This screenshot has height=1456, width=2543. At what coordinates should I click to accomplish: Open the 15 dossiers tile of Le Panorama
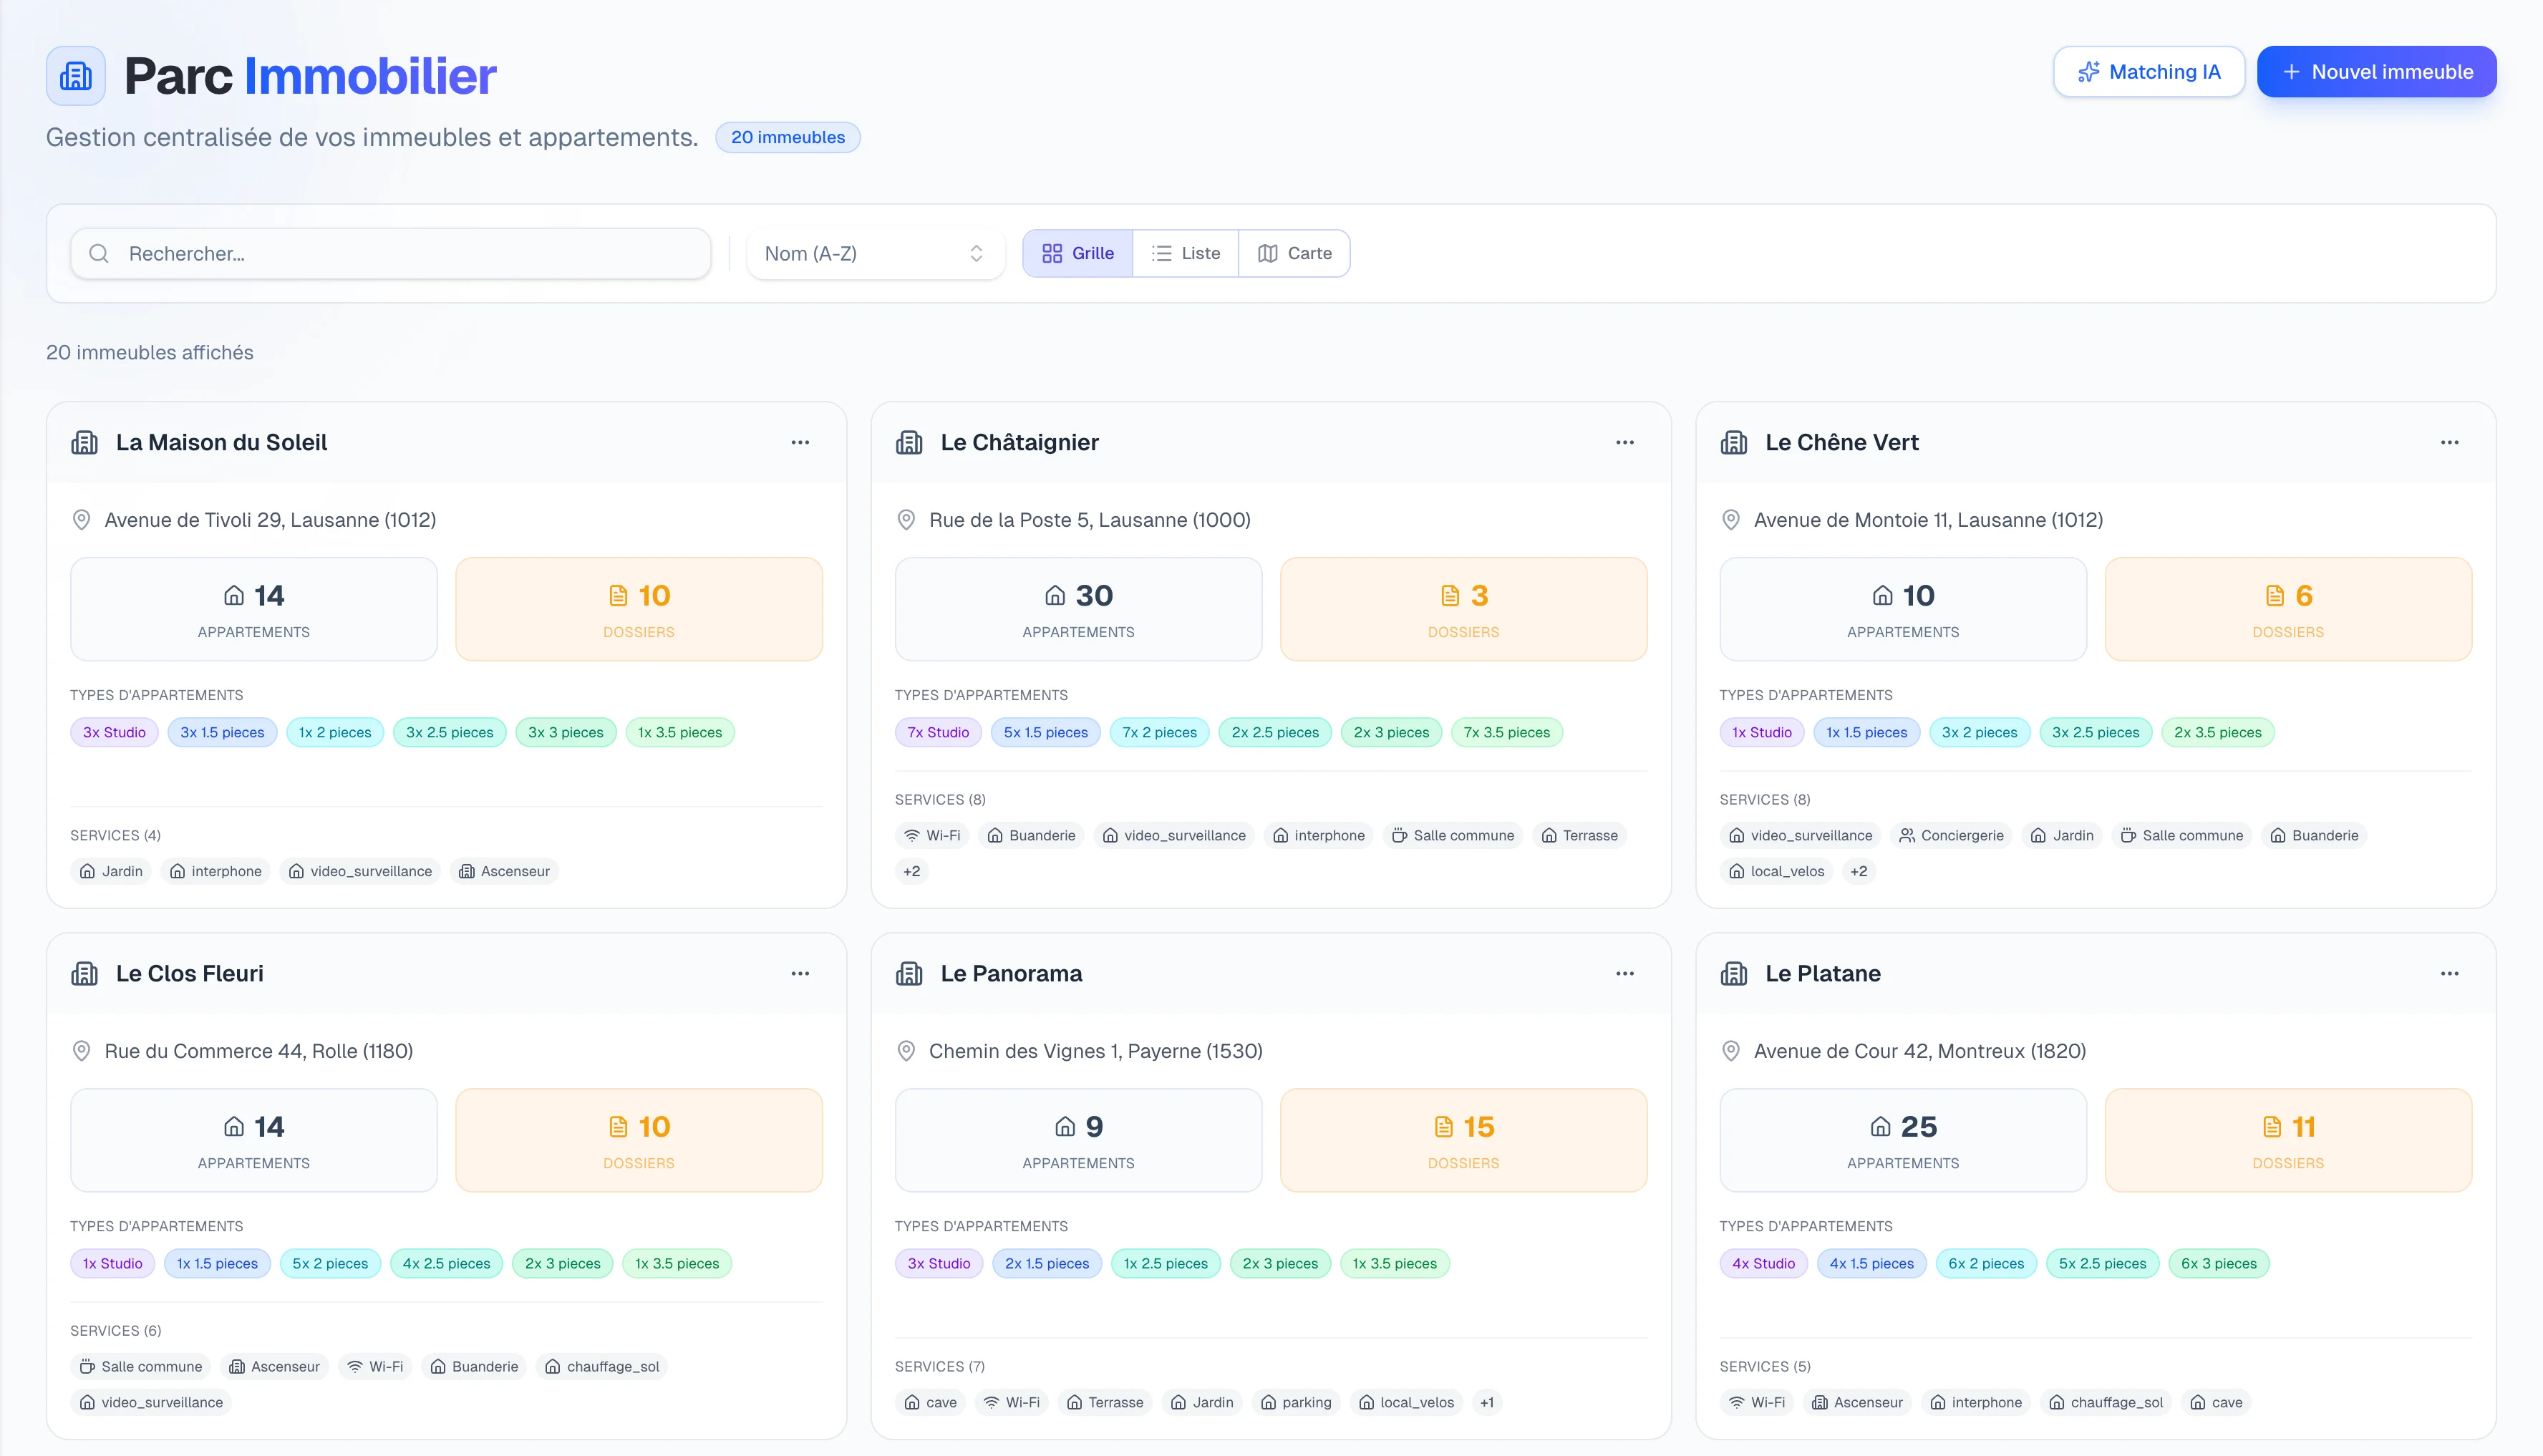click(1462, 1140)
